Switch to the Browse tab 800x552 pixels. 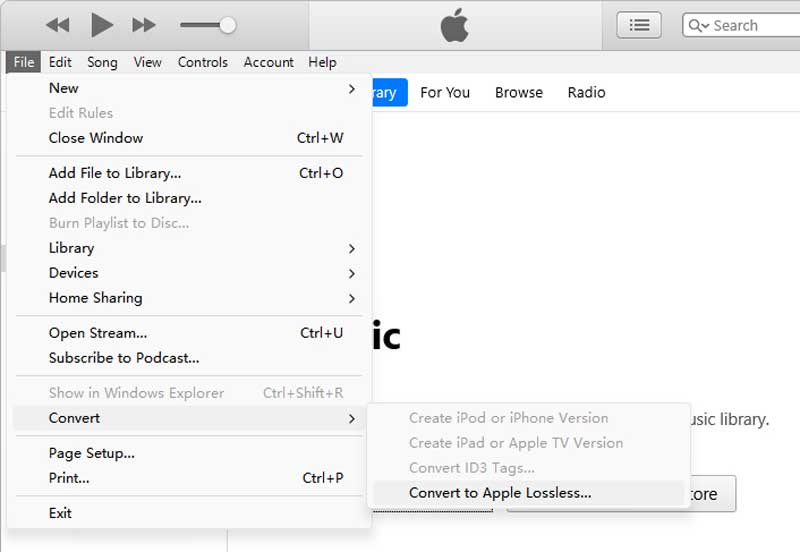coord(519,92)
